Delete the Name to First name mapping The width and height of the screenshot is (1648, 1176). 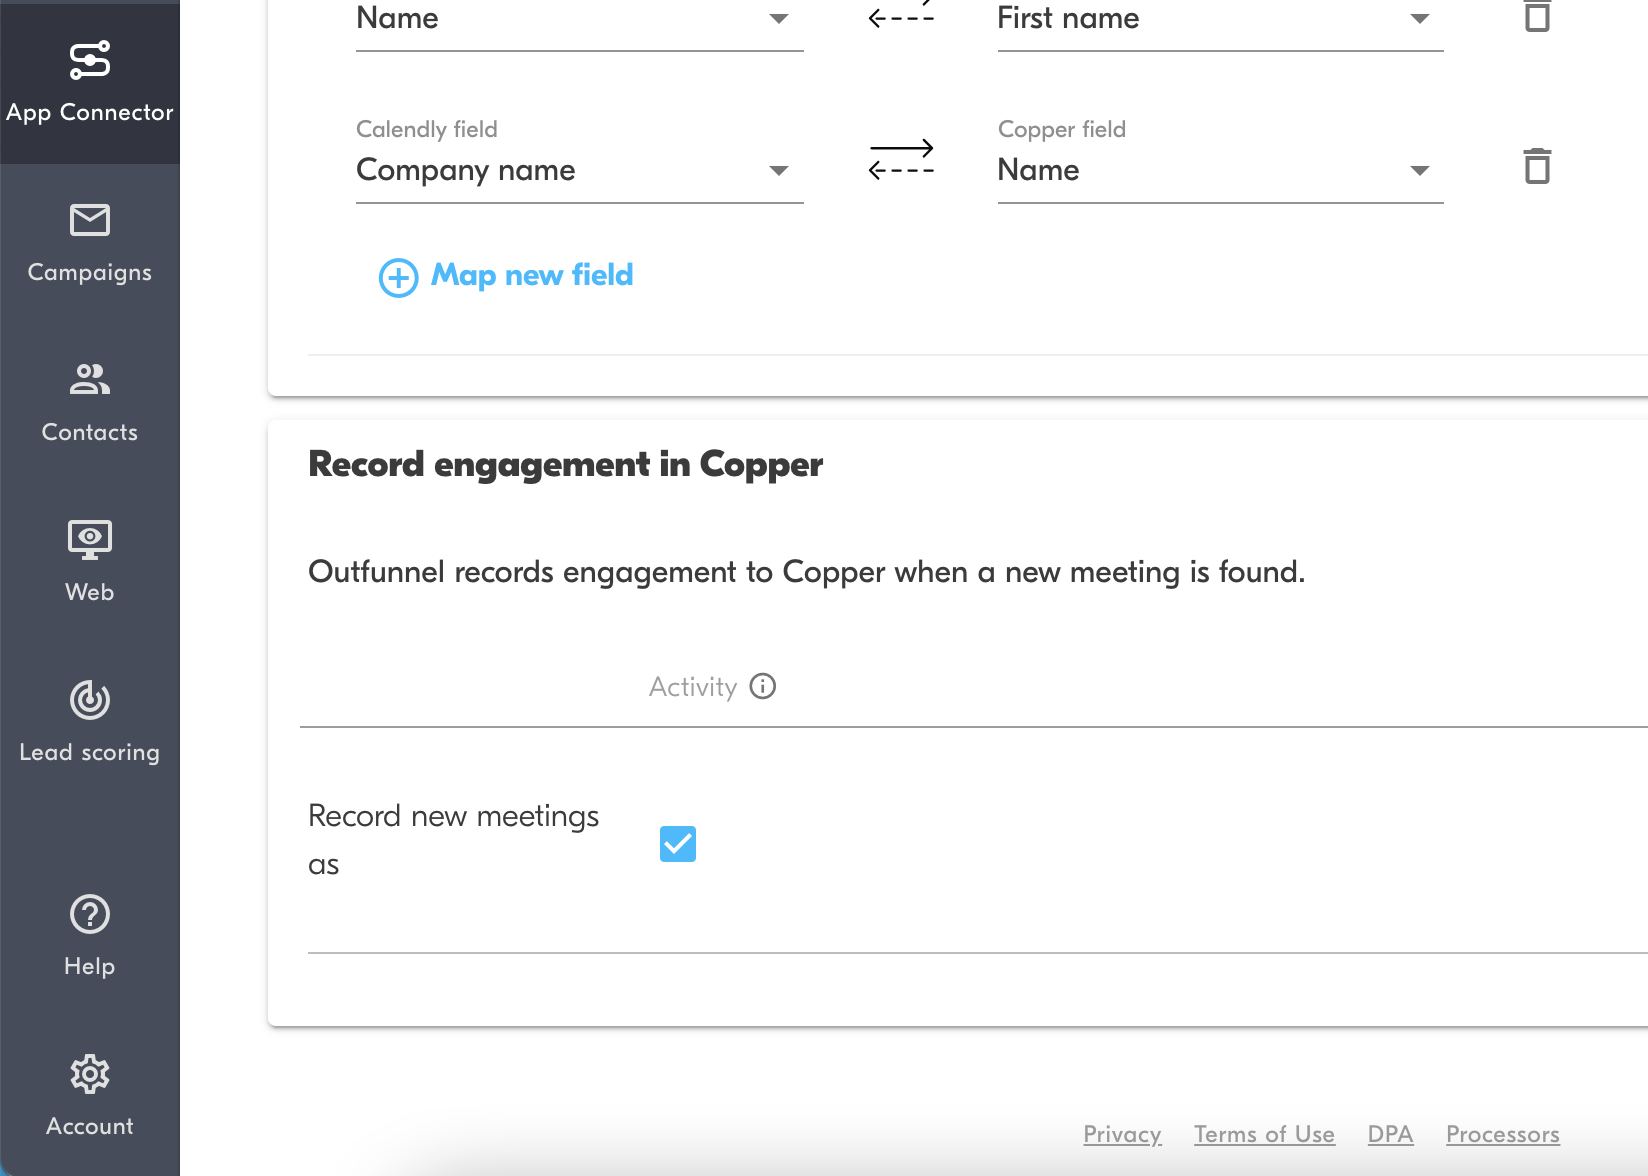pos(1537,16)
